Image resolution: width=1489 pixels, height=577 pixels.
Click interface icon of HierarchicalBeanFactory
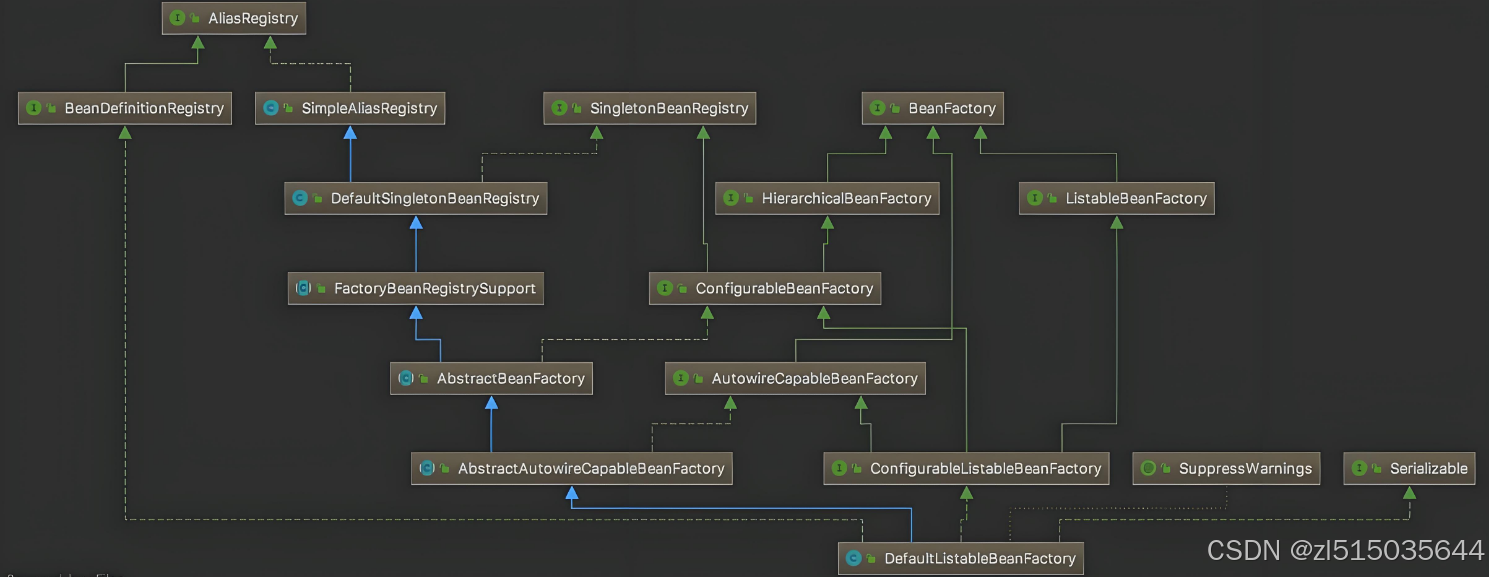point(731,198)
